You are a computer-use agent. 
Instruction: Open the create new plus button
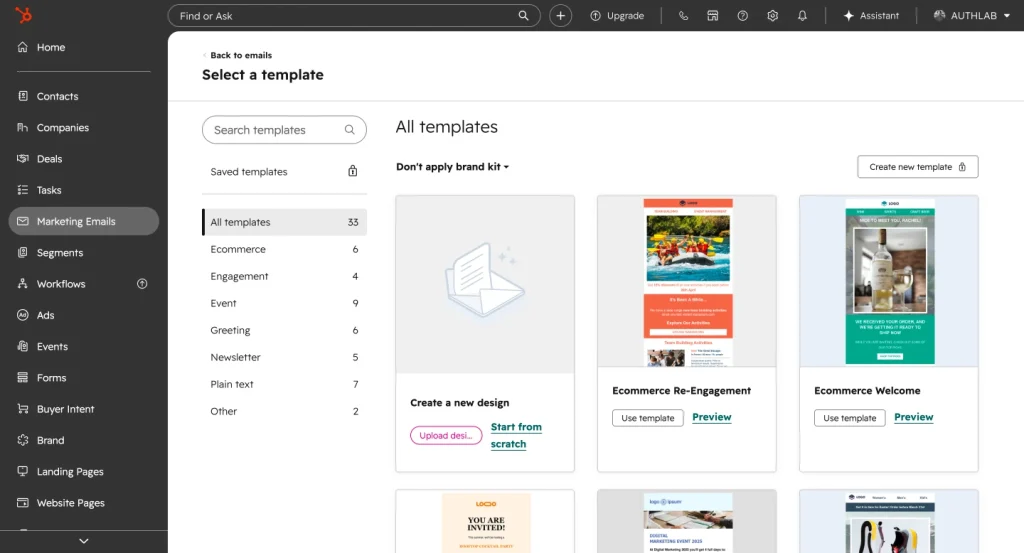(x=560, y=16)
